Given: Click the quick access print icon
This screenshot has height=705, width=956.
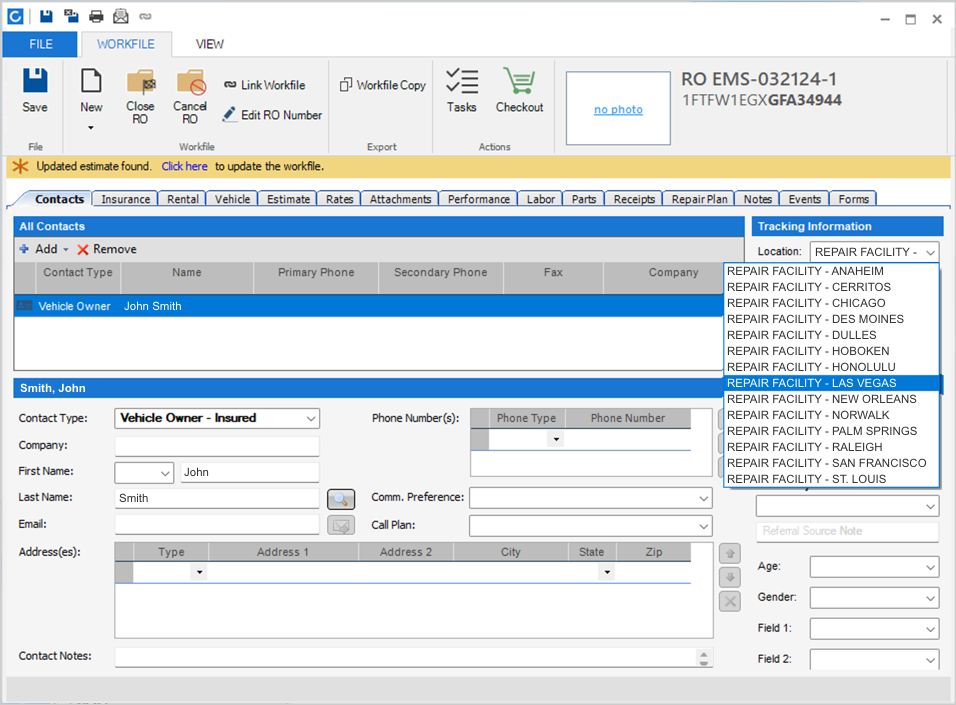Looking at the screenshot, I should click(96, 16).
